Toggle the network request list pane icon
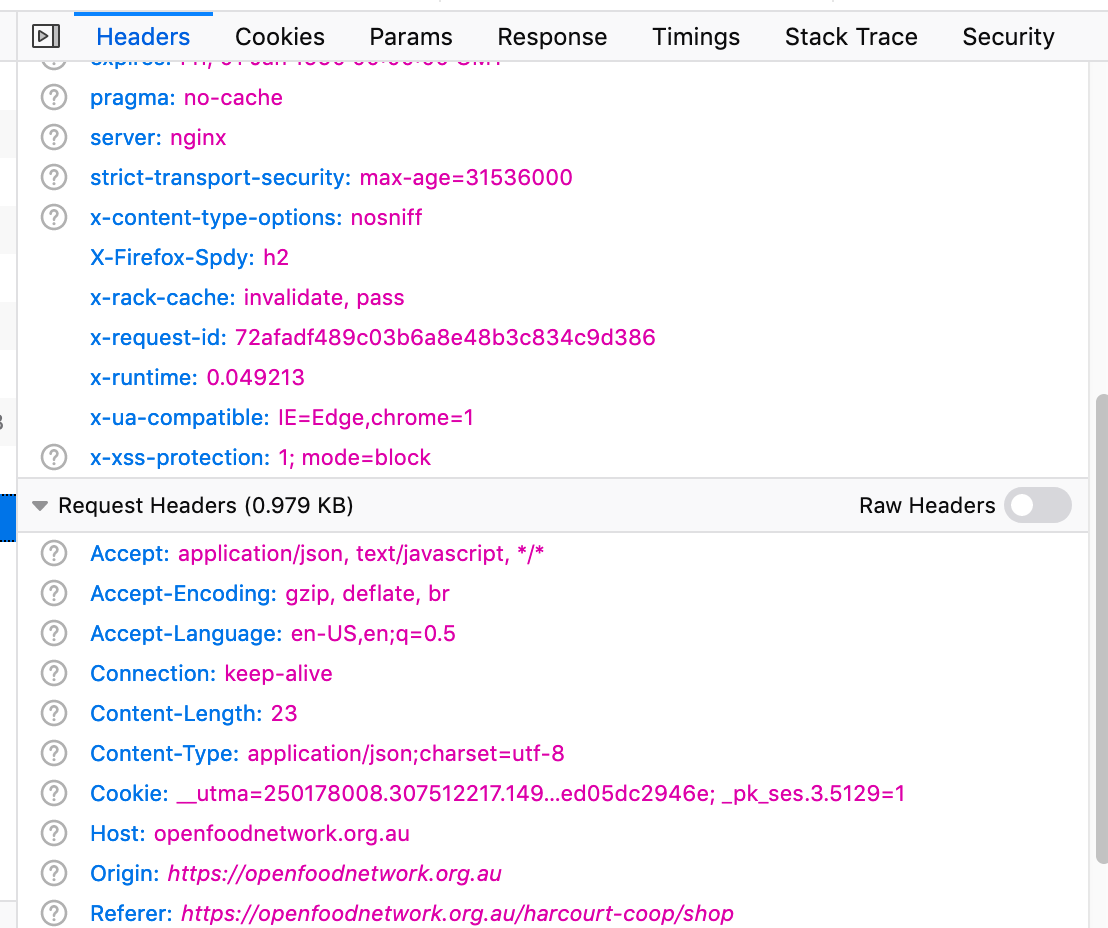Viewport: 1108px width, 928px height. (x=46, y=36)
